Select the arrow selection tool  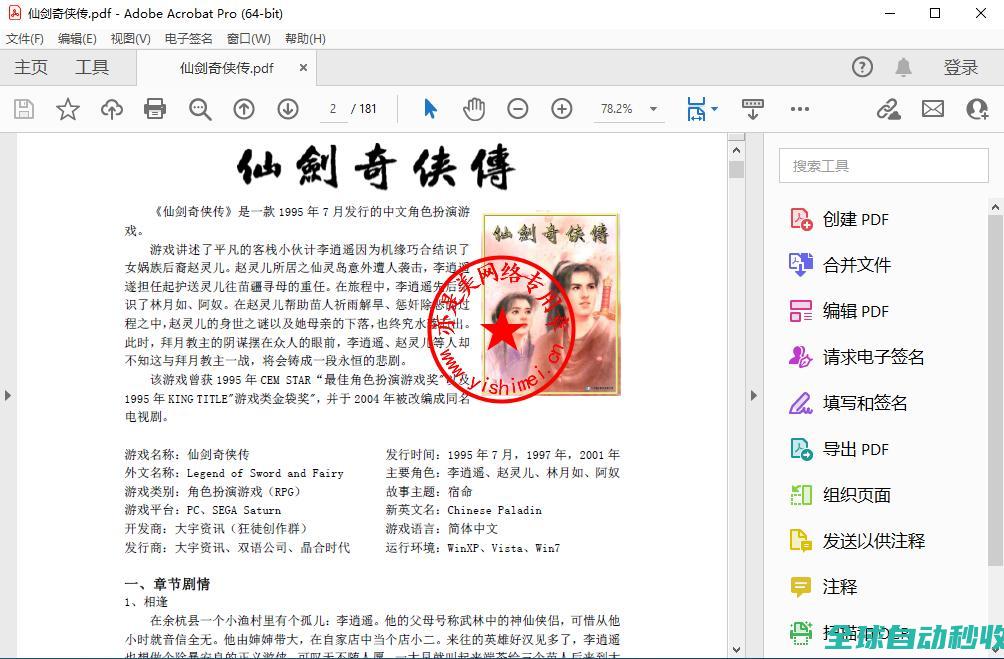(430, 109)
